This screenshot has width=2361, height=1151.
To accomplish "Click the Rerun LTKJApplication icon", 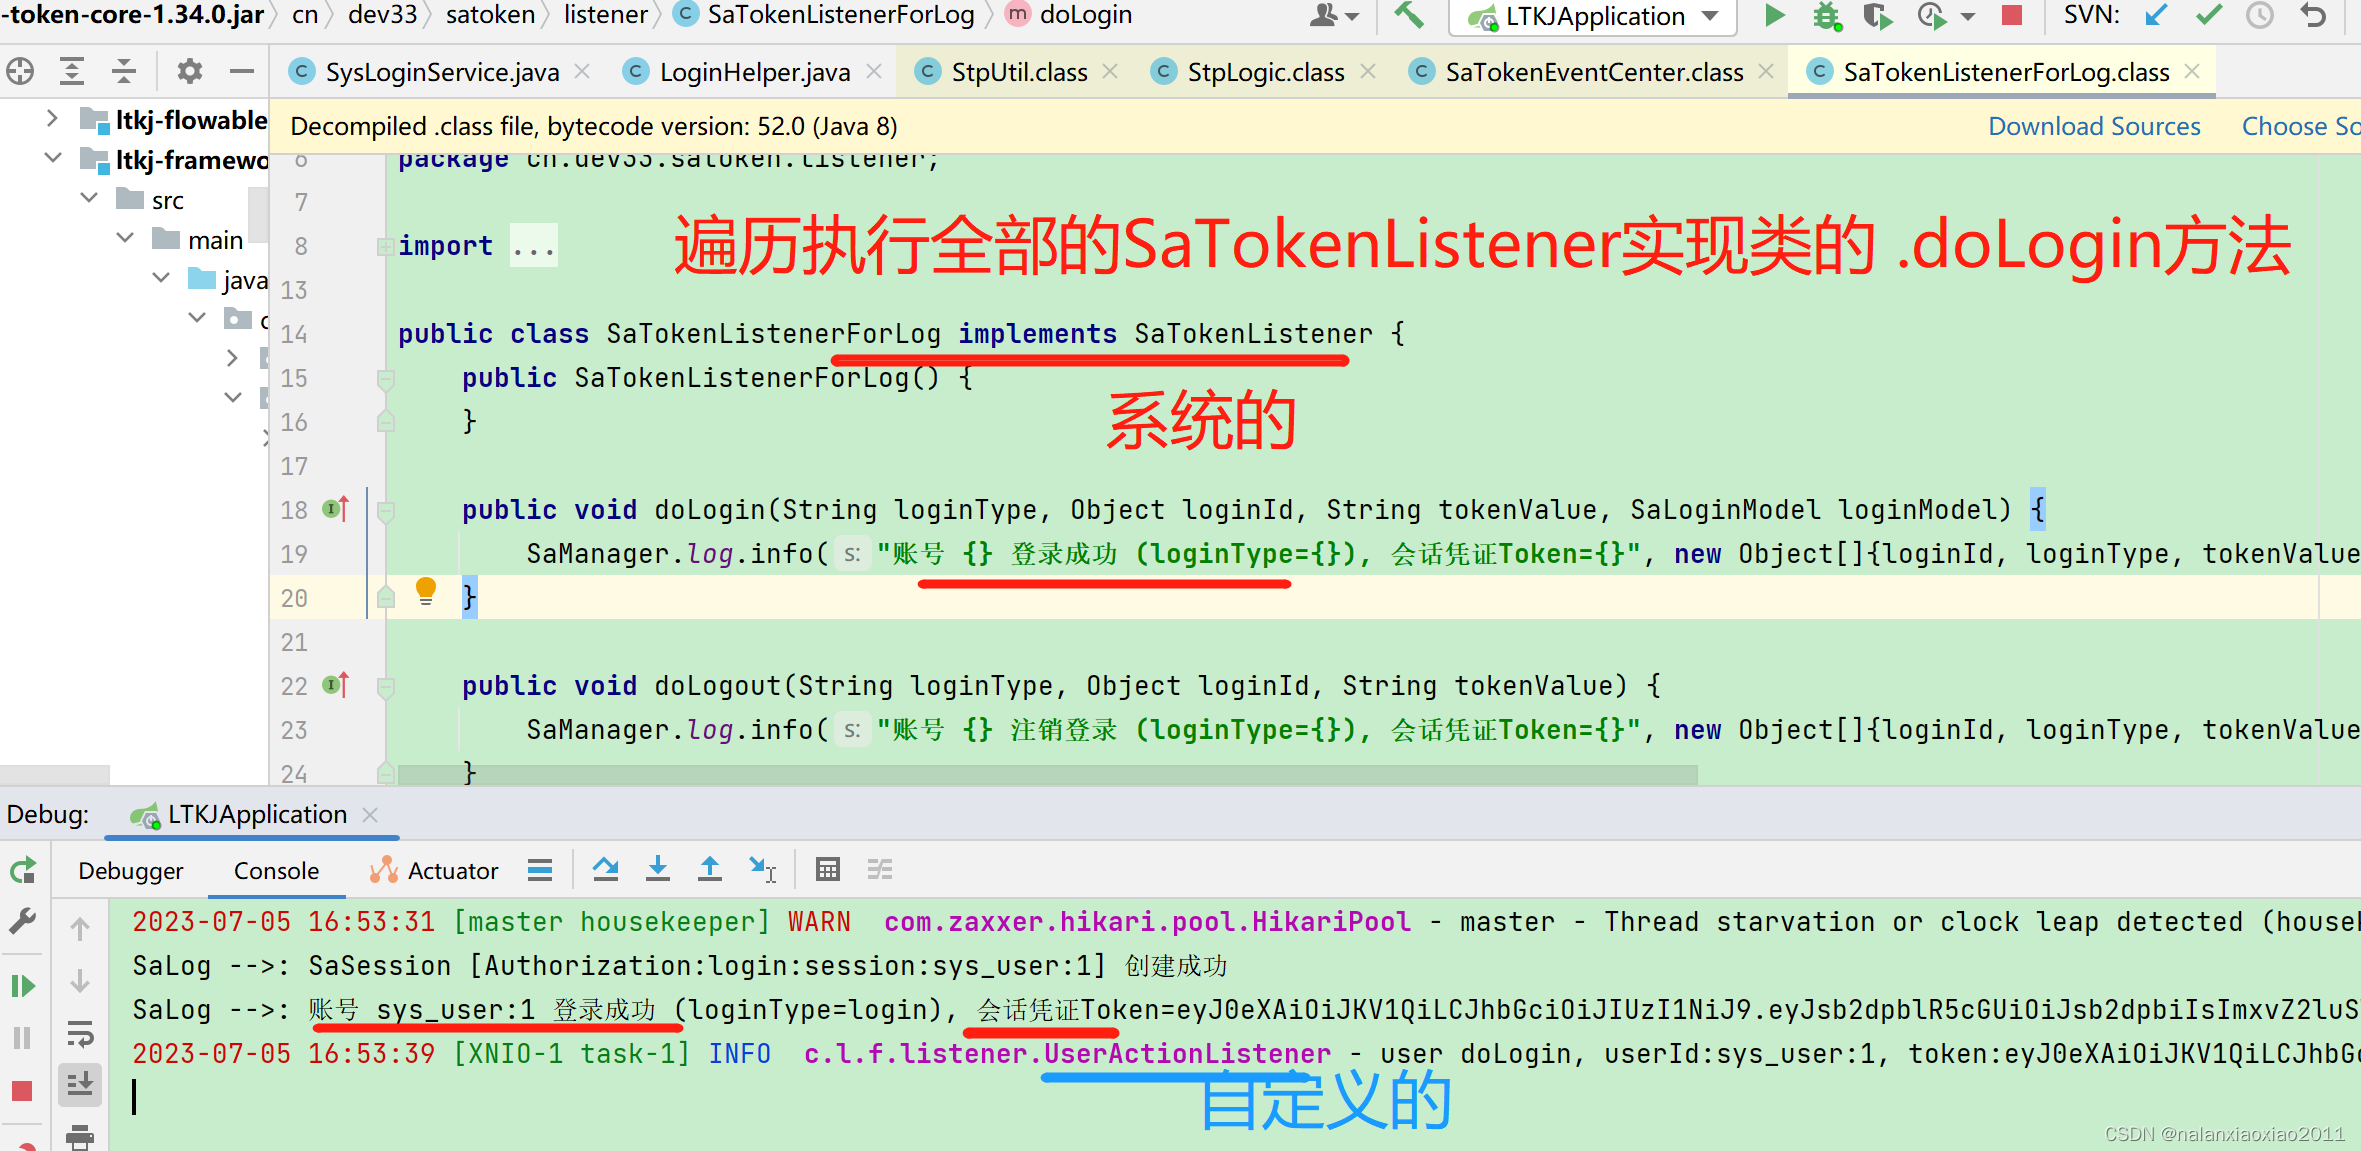I will tap(22, 870).
